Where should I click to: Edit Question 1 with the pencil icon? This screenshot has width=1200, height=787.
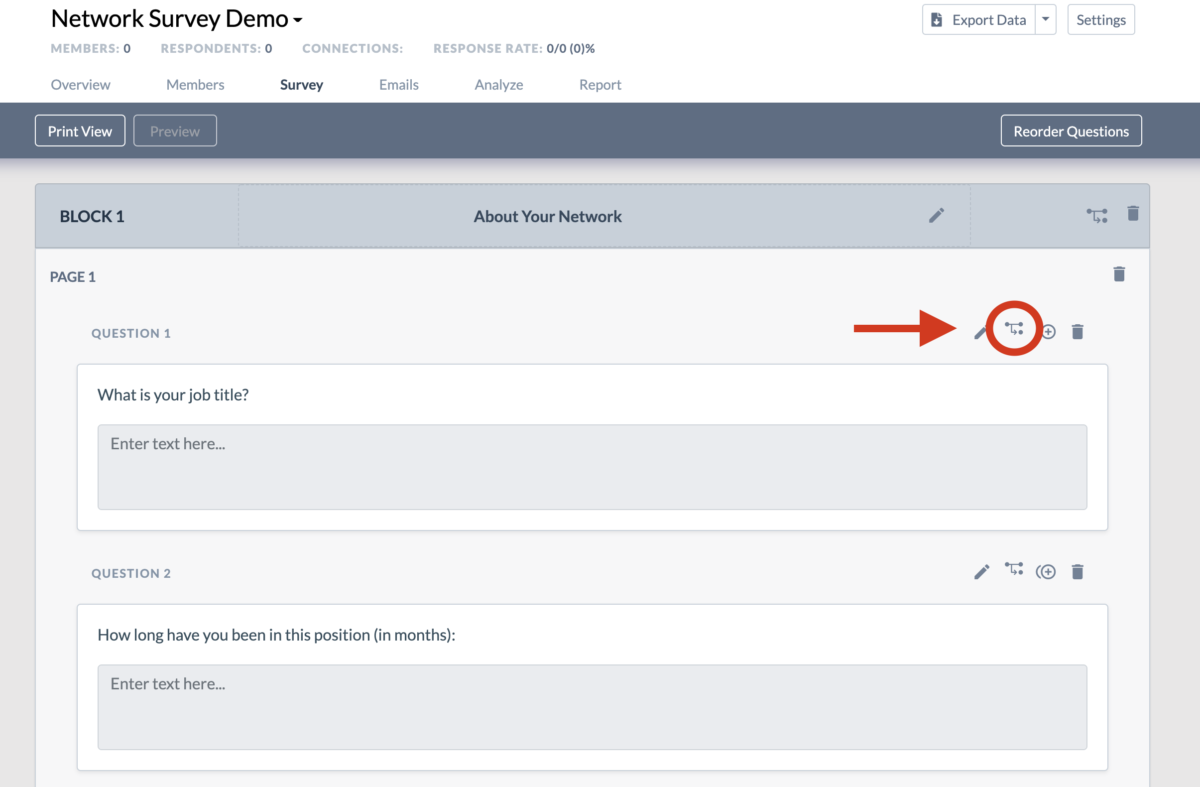[980, 331]
